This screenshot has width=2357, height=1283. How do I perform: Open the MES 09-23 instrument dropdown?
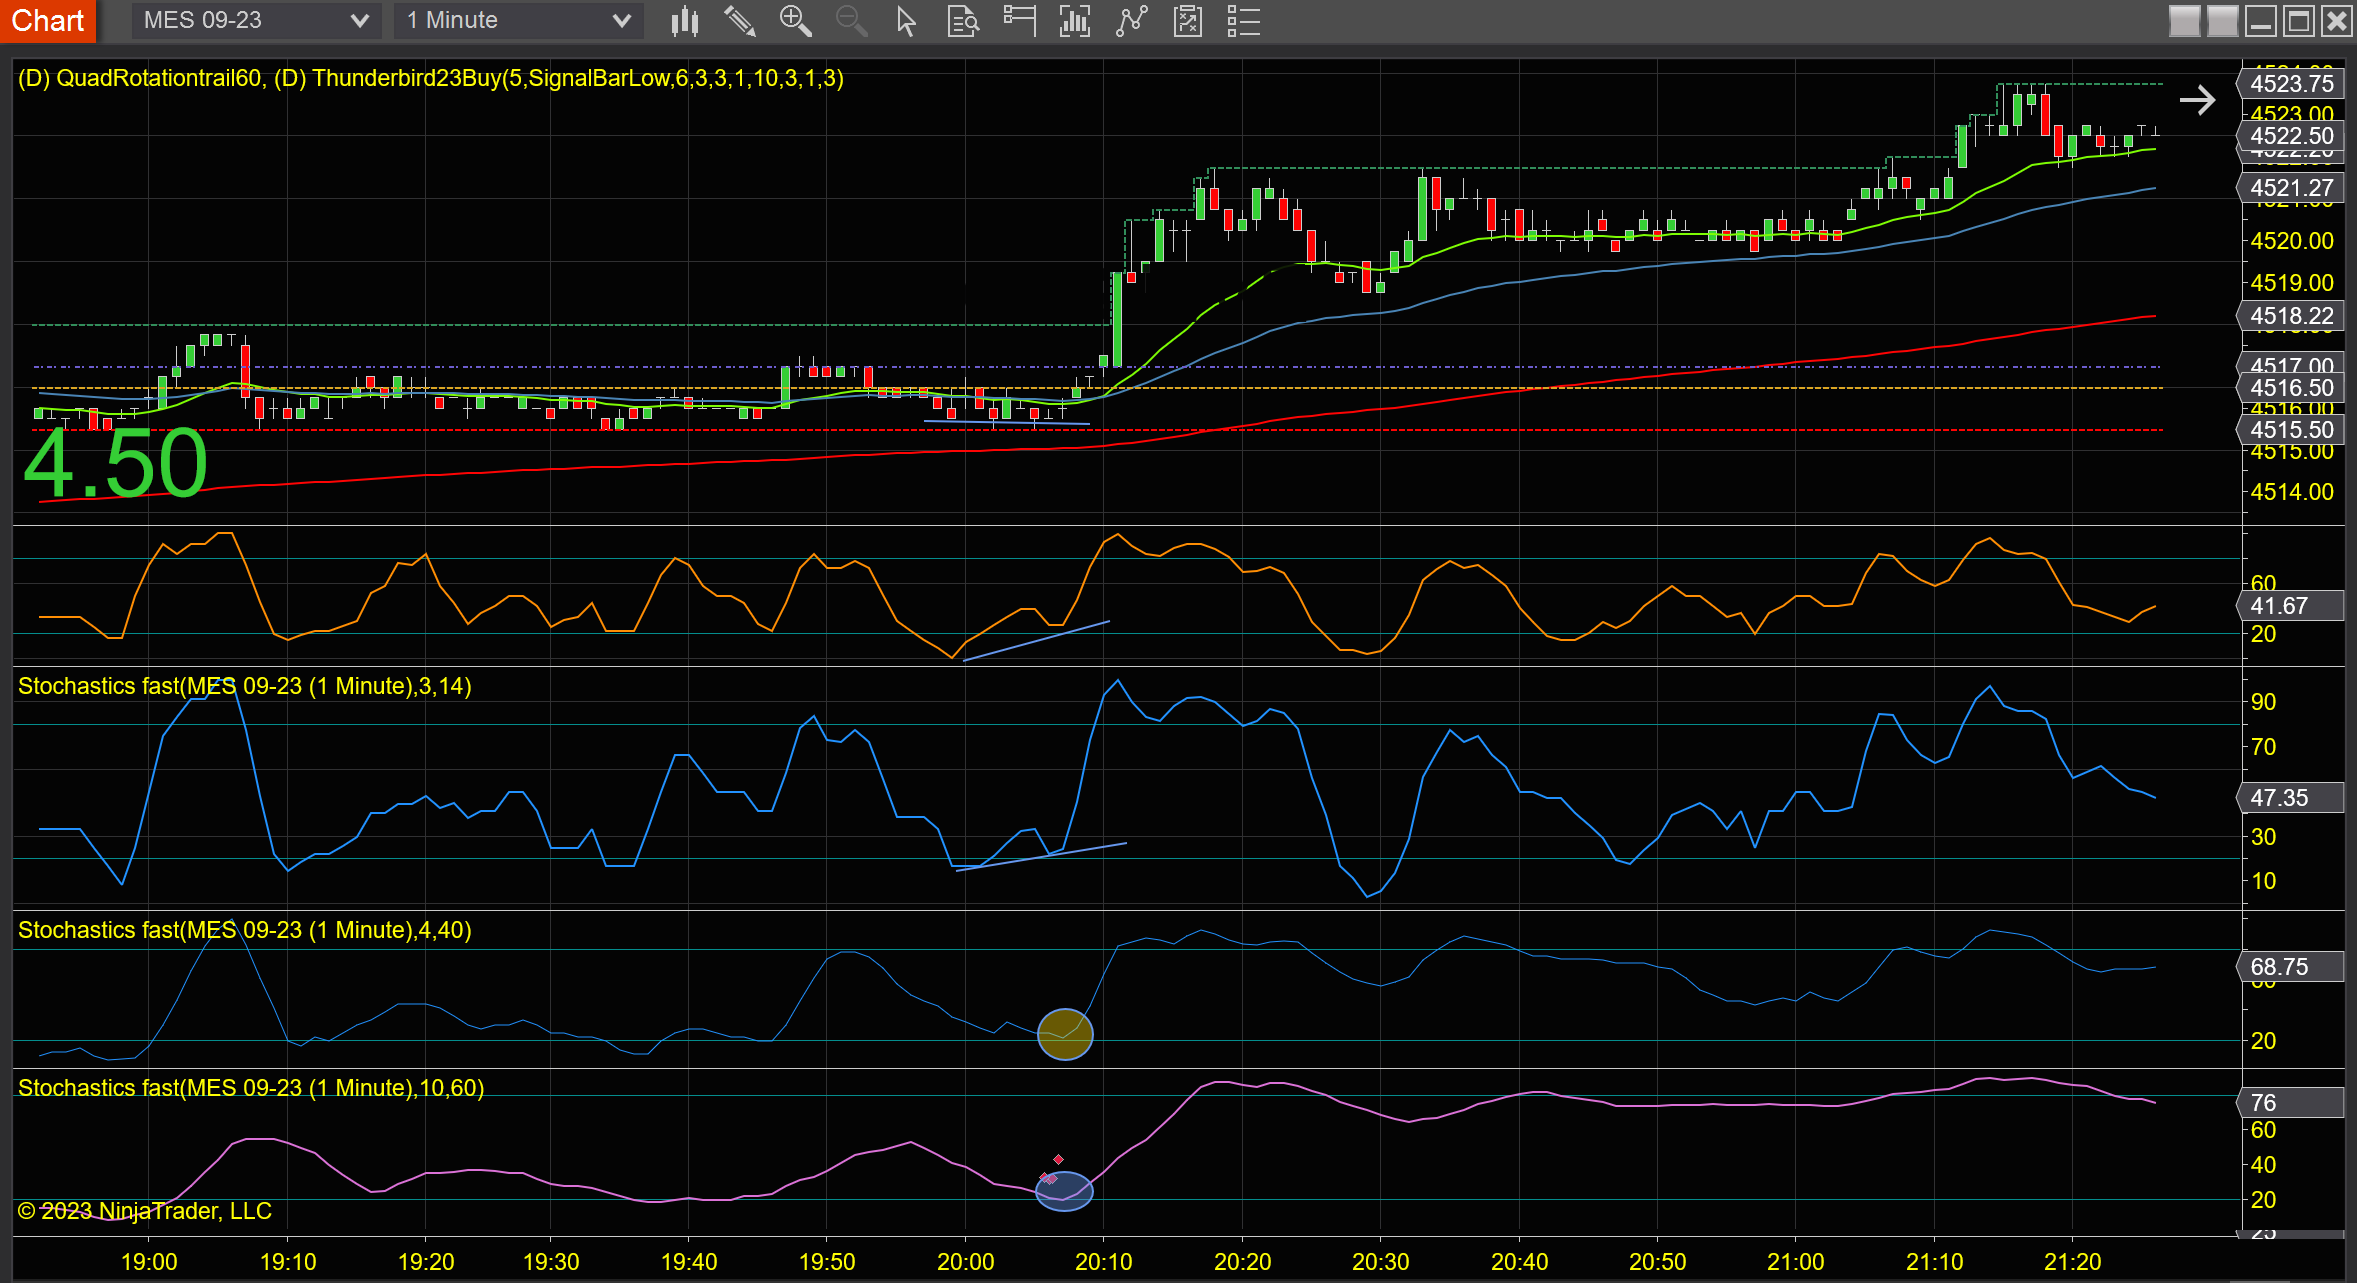pyautogui.click(x=256, y=20)
